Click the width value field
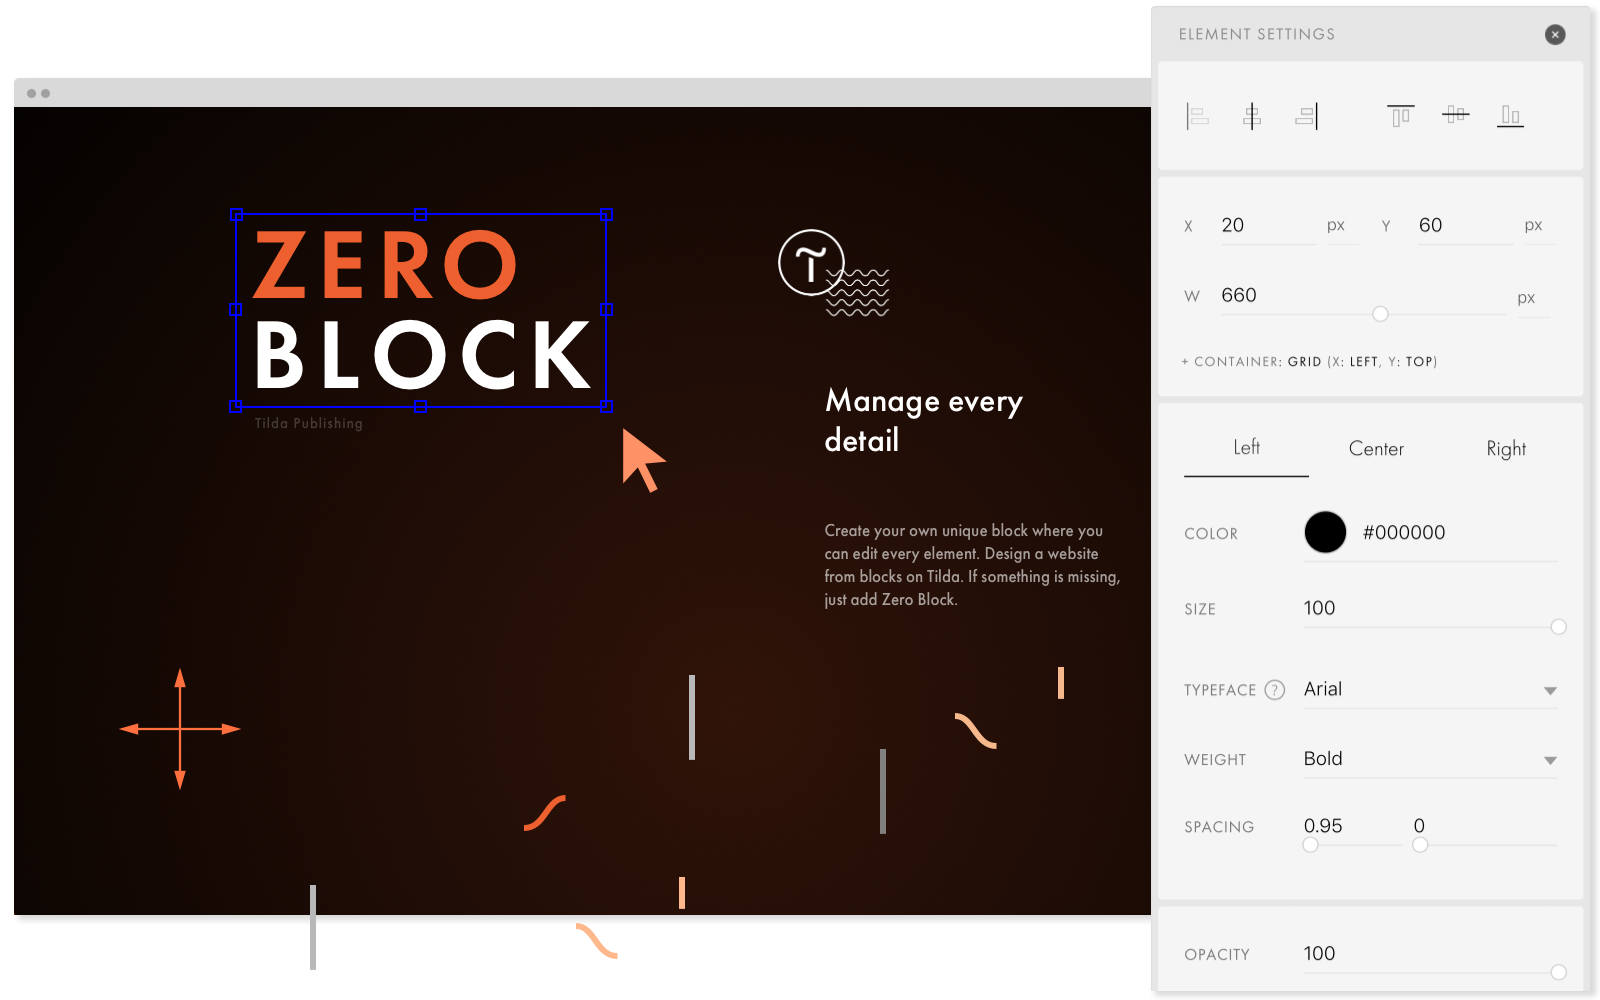Image resolution: width=1600 pixels, height=1000 pixels. (1362, 296)
